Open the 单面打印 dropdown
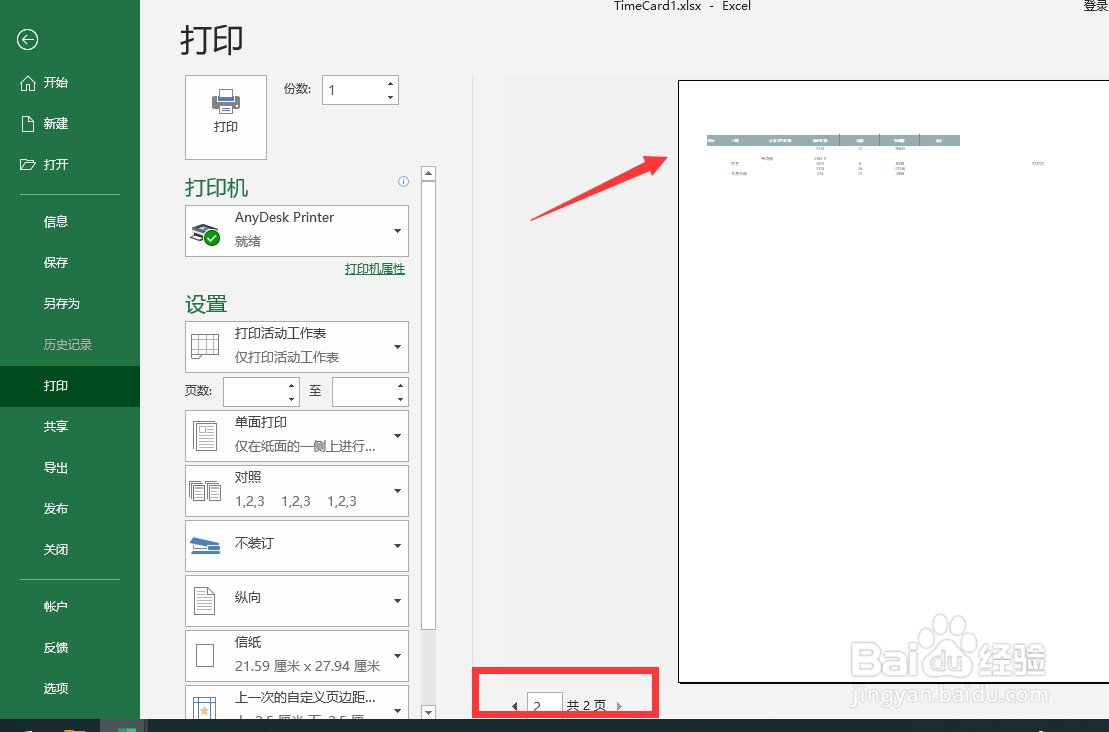The image size is (1109, 732). (397, 436)
